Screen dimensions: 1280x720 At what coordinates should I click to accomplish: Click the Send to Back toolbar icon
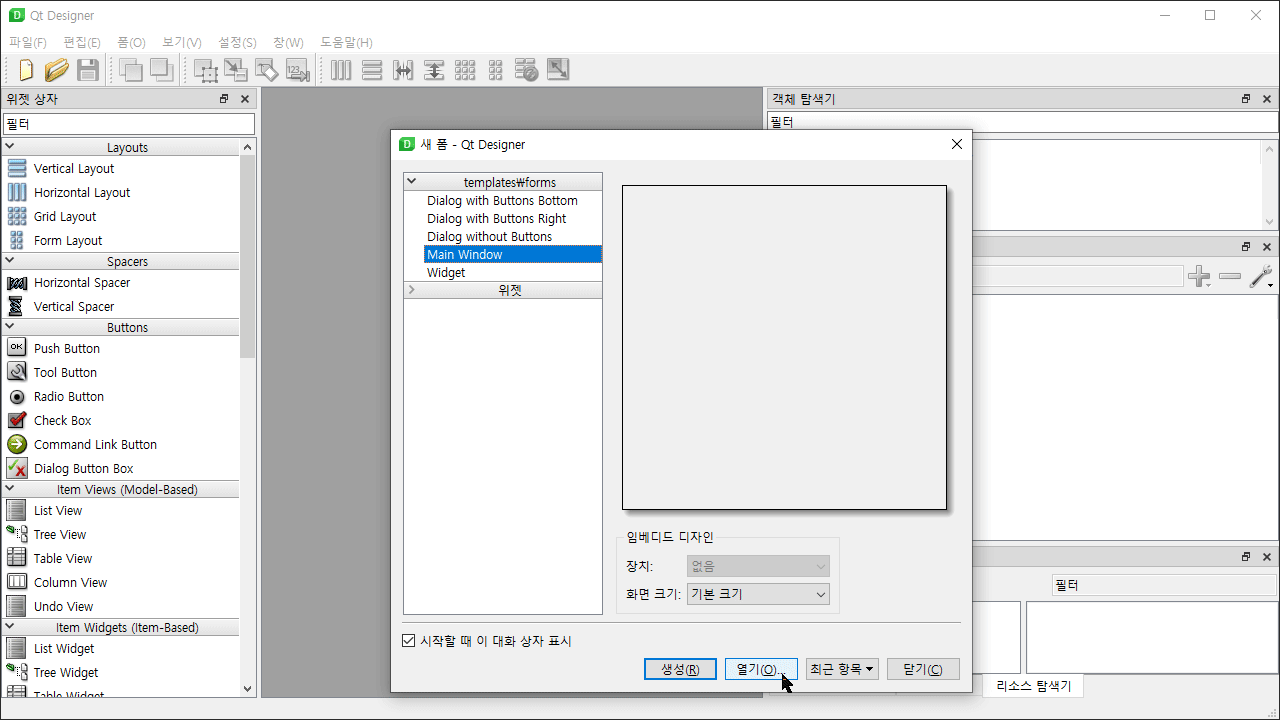pyautogui.click(x=161, y=70)
